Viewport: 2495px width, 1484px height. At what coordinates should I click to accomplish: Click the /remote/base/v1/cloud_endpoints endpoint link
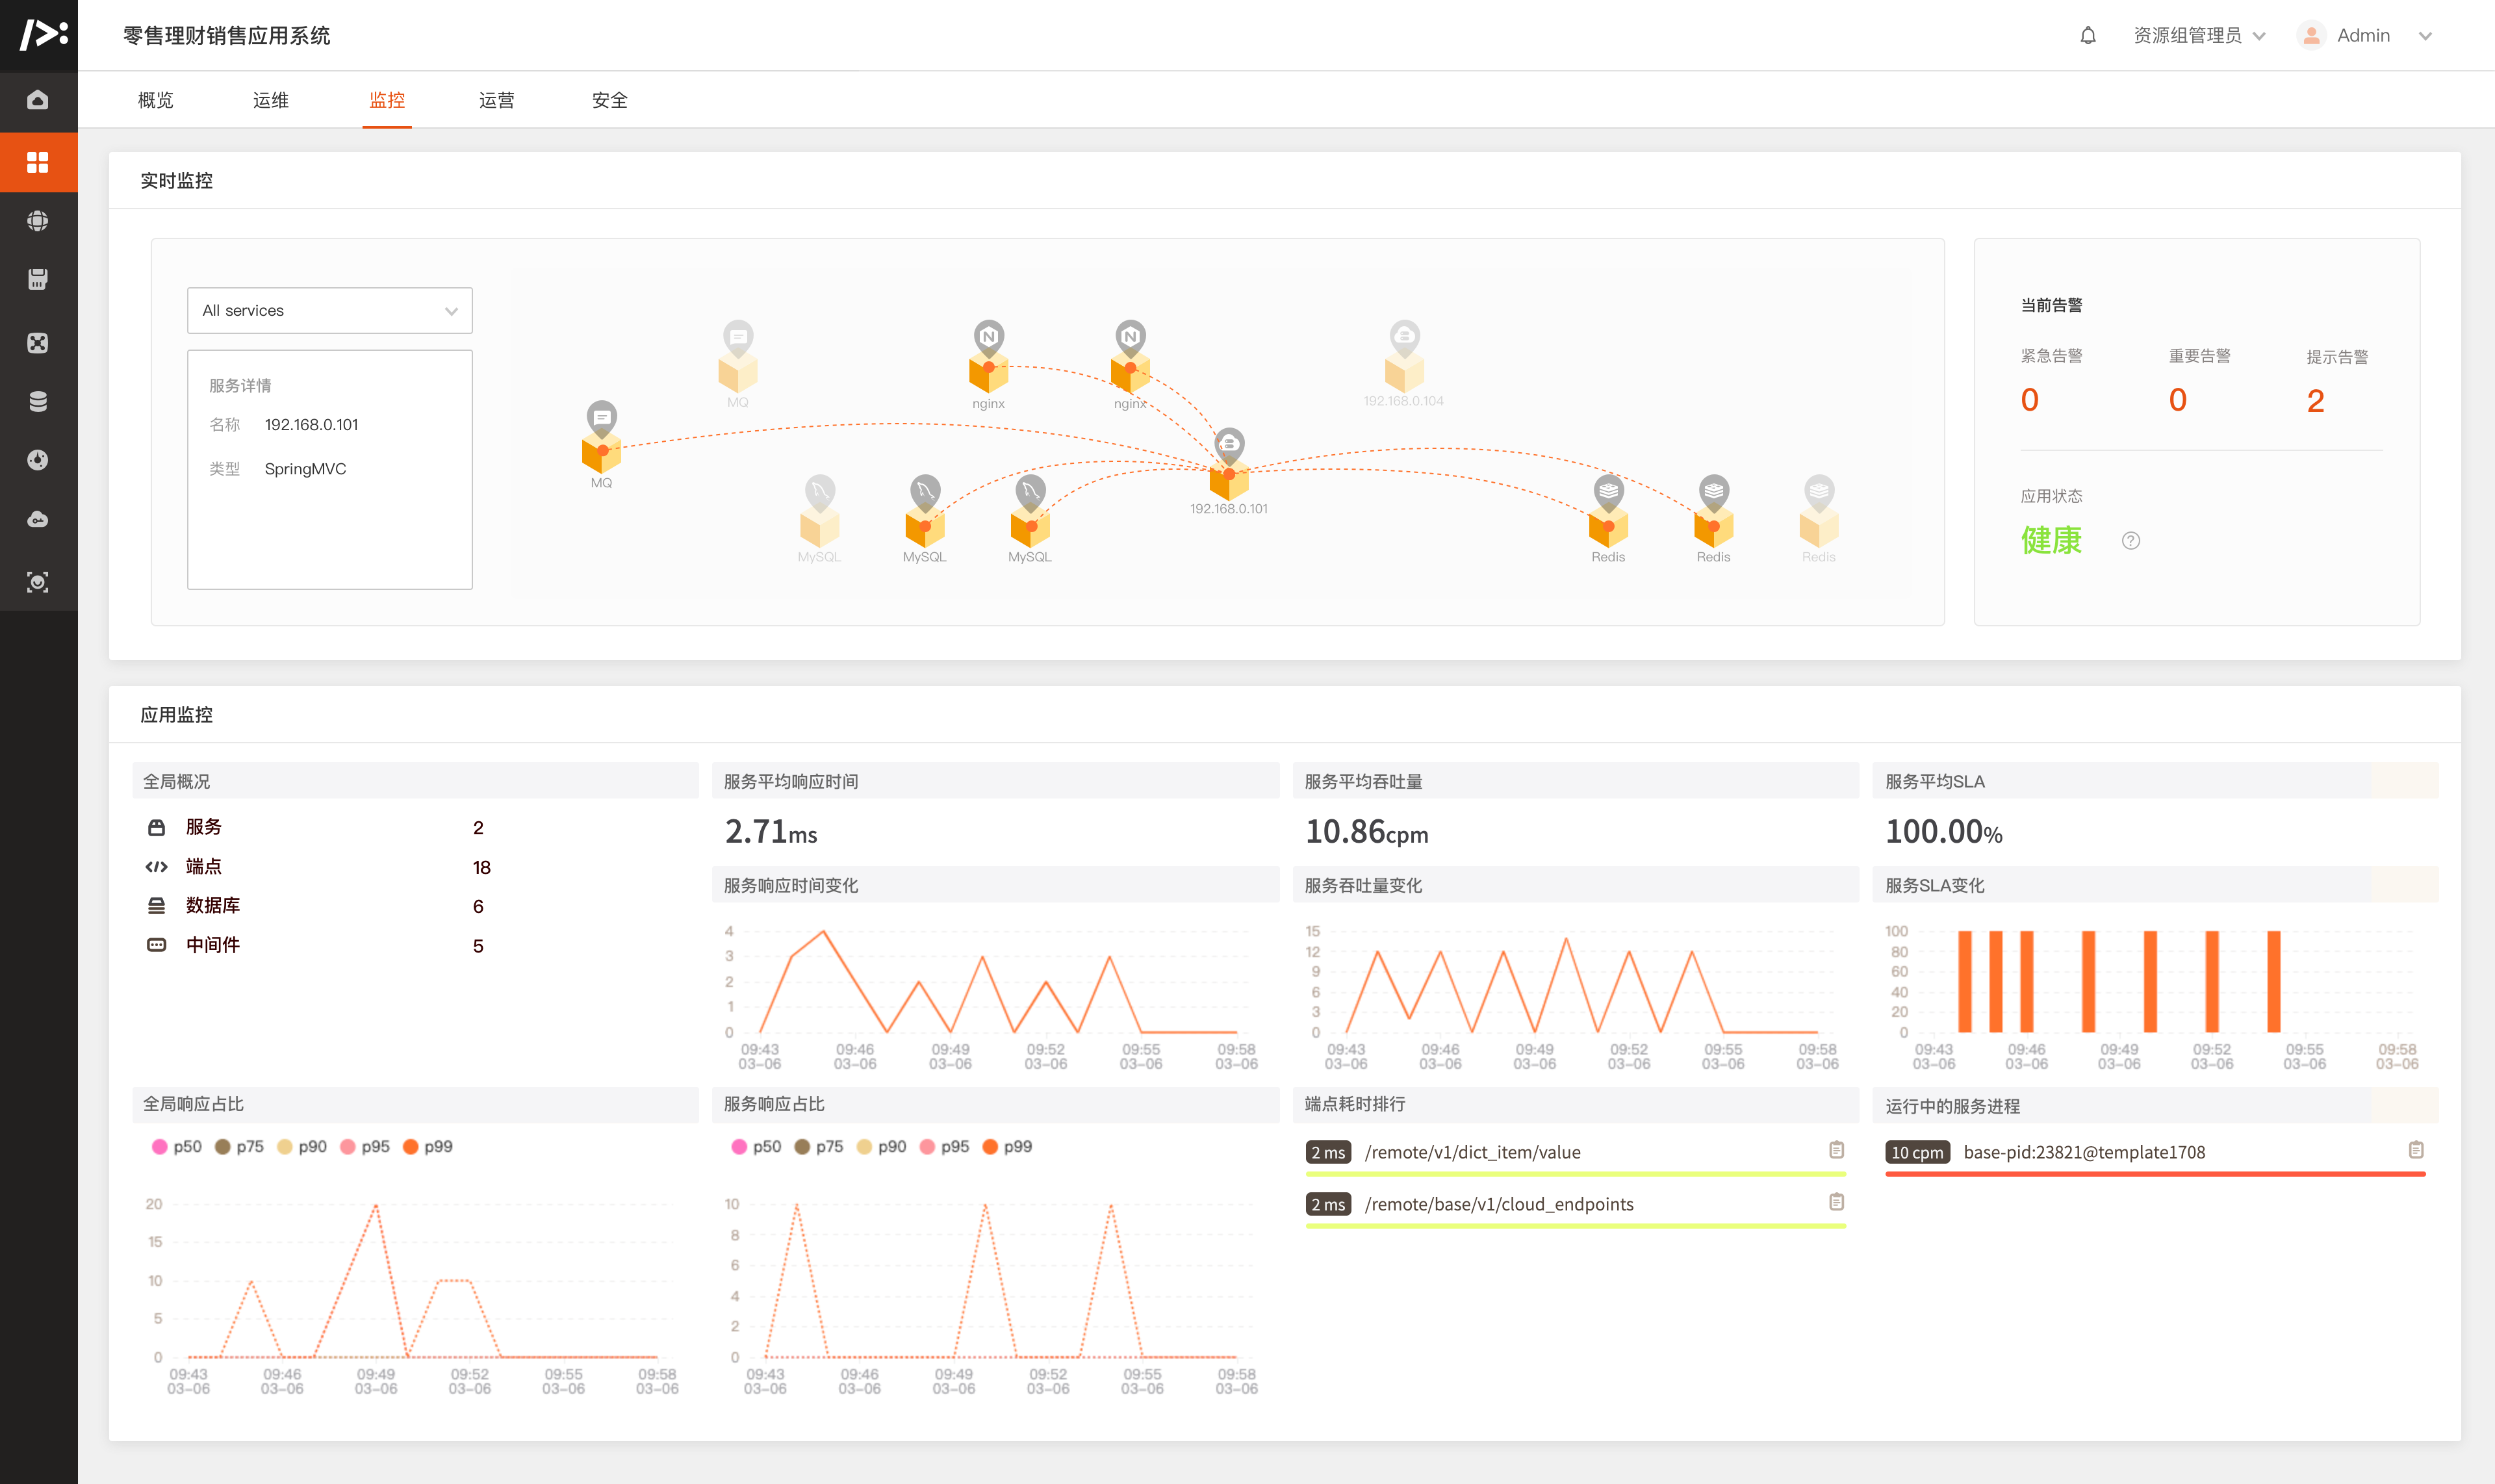pos(1498,1205)
